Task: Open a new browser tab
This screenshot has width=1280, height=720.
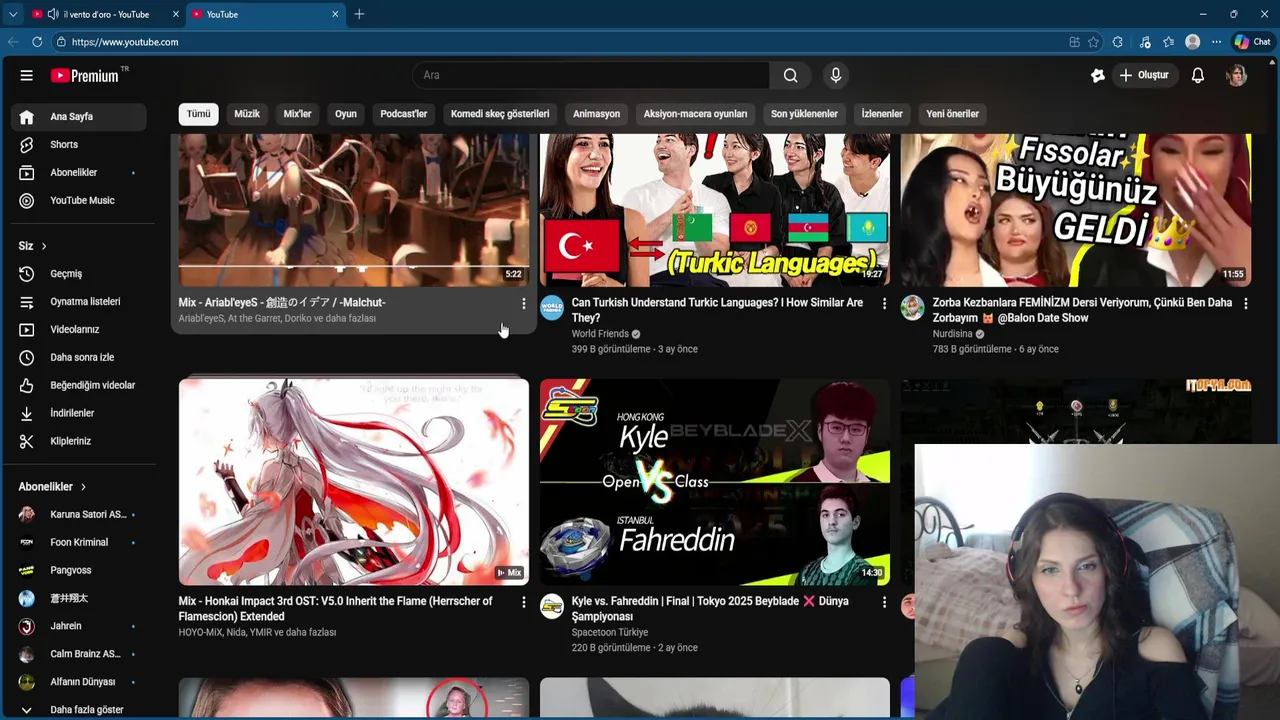Action: pos(359,14)
